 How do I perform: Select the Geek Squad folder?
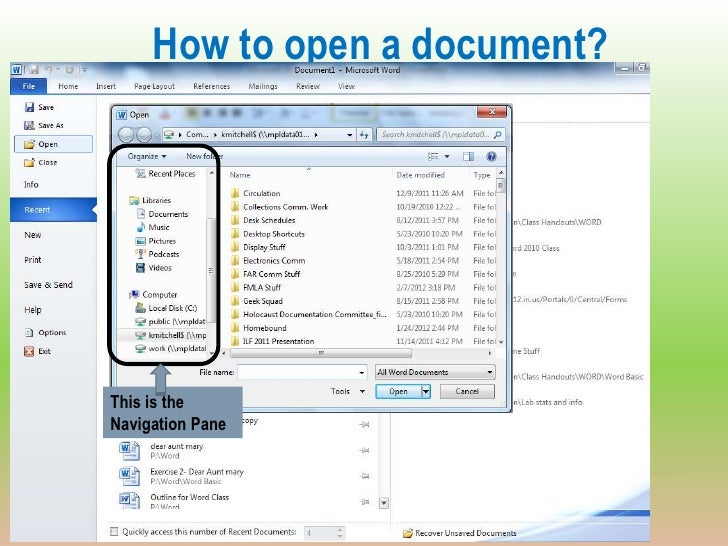coord(256,301)
